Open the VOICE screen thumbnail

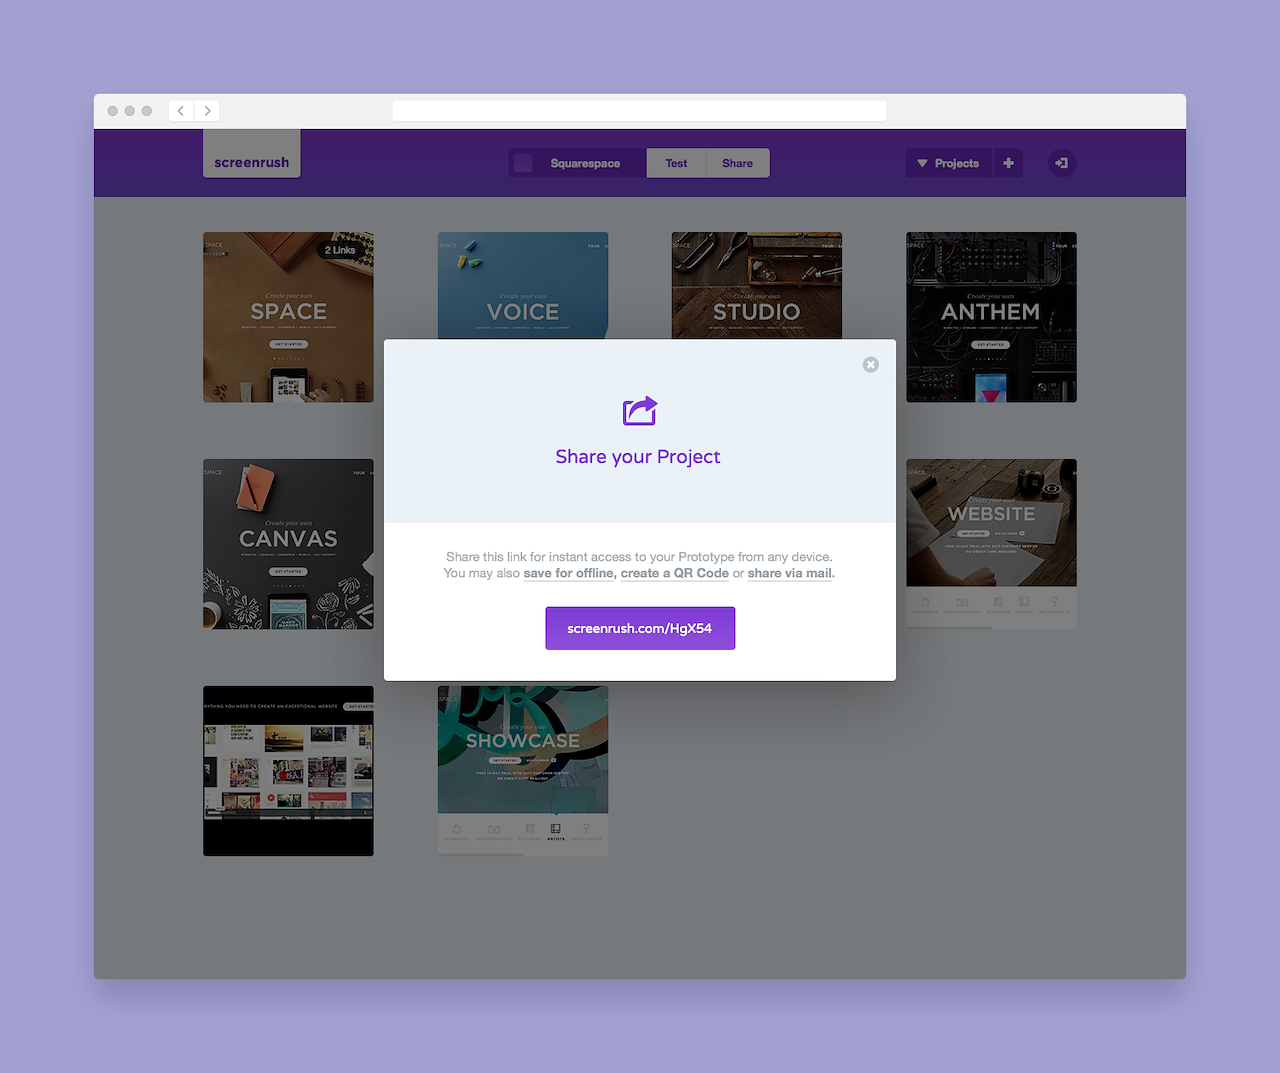[523, 285]
